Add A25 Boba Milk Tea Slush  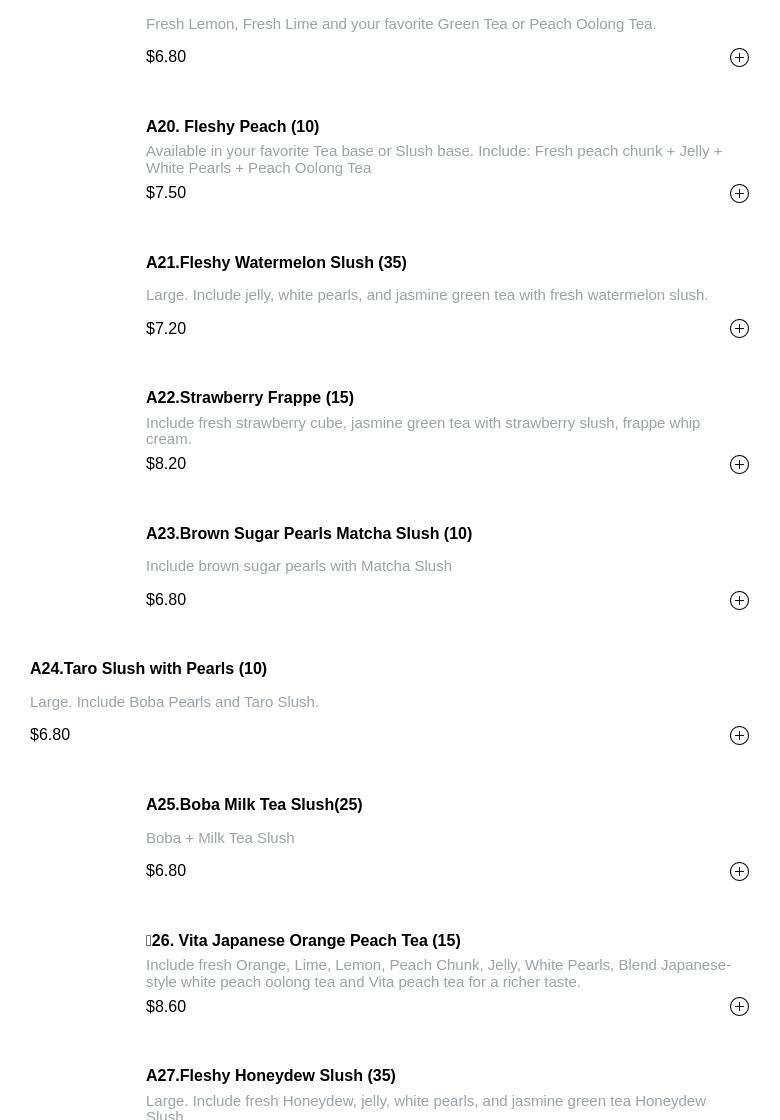[739, 872]
